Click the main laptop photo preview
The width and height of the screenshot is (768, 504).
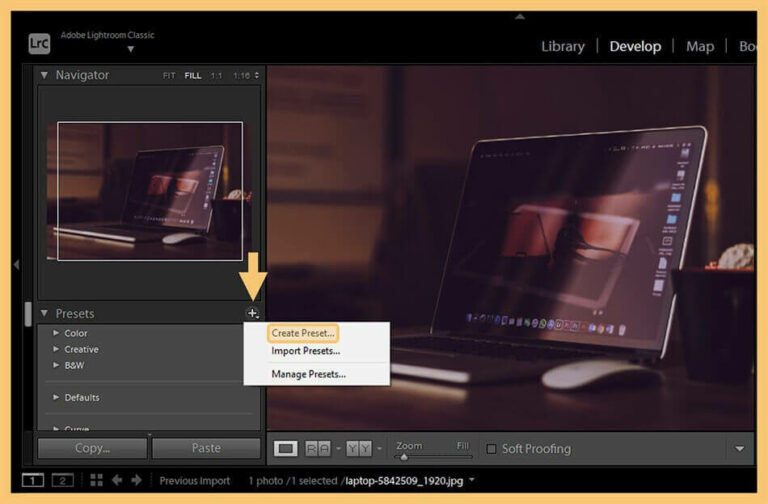(510, 248)
